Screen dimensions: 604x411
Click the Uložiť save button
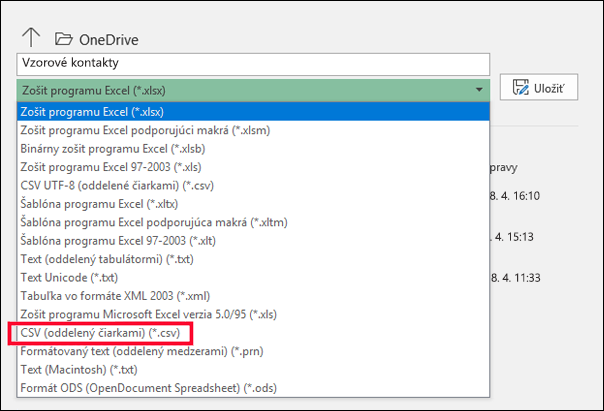tap(539, 87)
